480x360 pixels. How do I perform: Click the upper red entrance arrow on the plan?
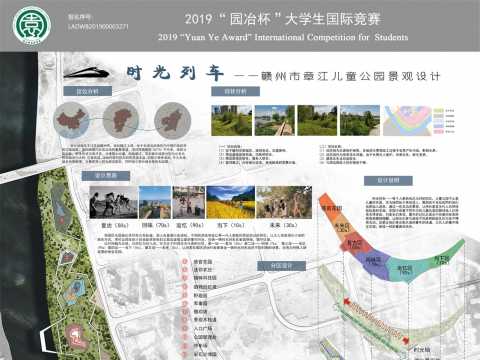(347, 302)
